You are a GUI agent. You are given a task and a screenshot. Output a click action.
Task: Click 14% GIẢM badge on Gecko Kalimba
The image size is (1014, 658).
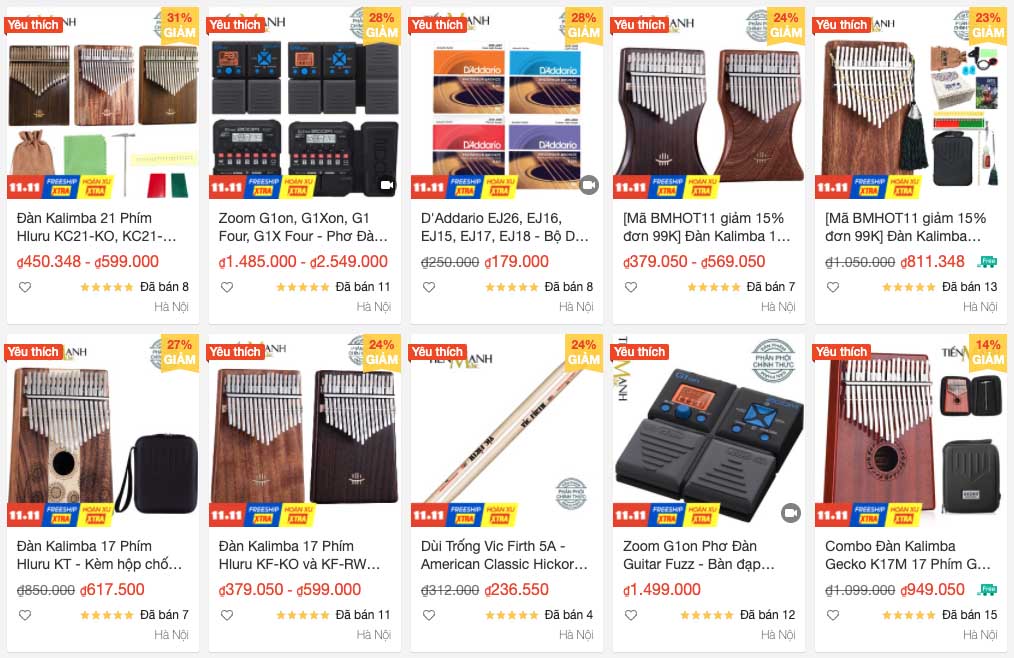point(988,353)
